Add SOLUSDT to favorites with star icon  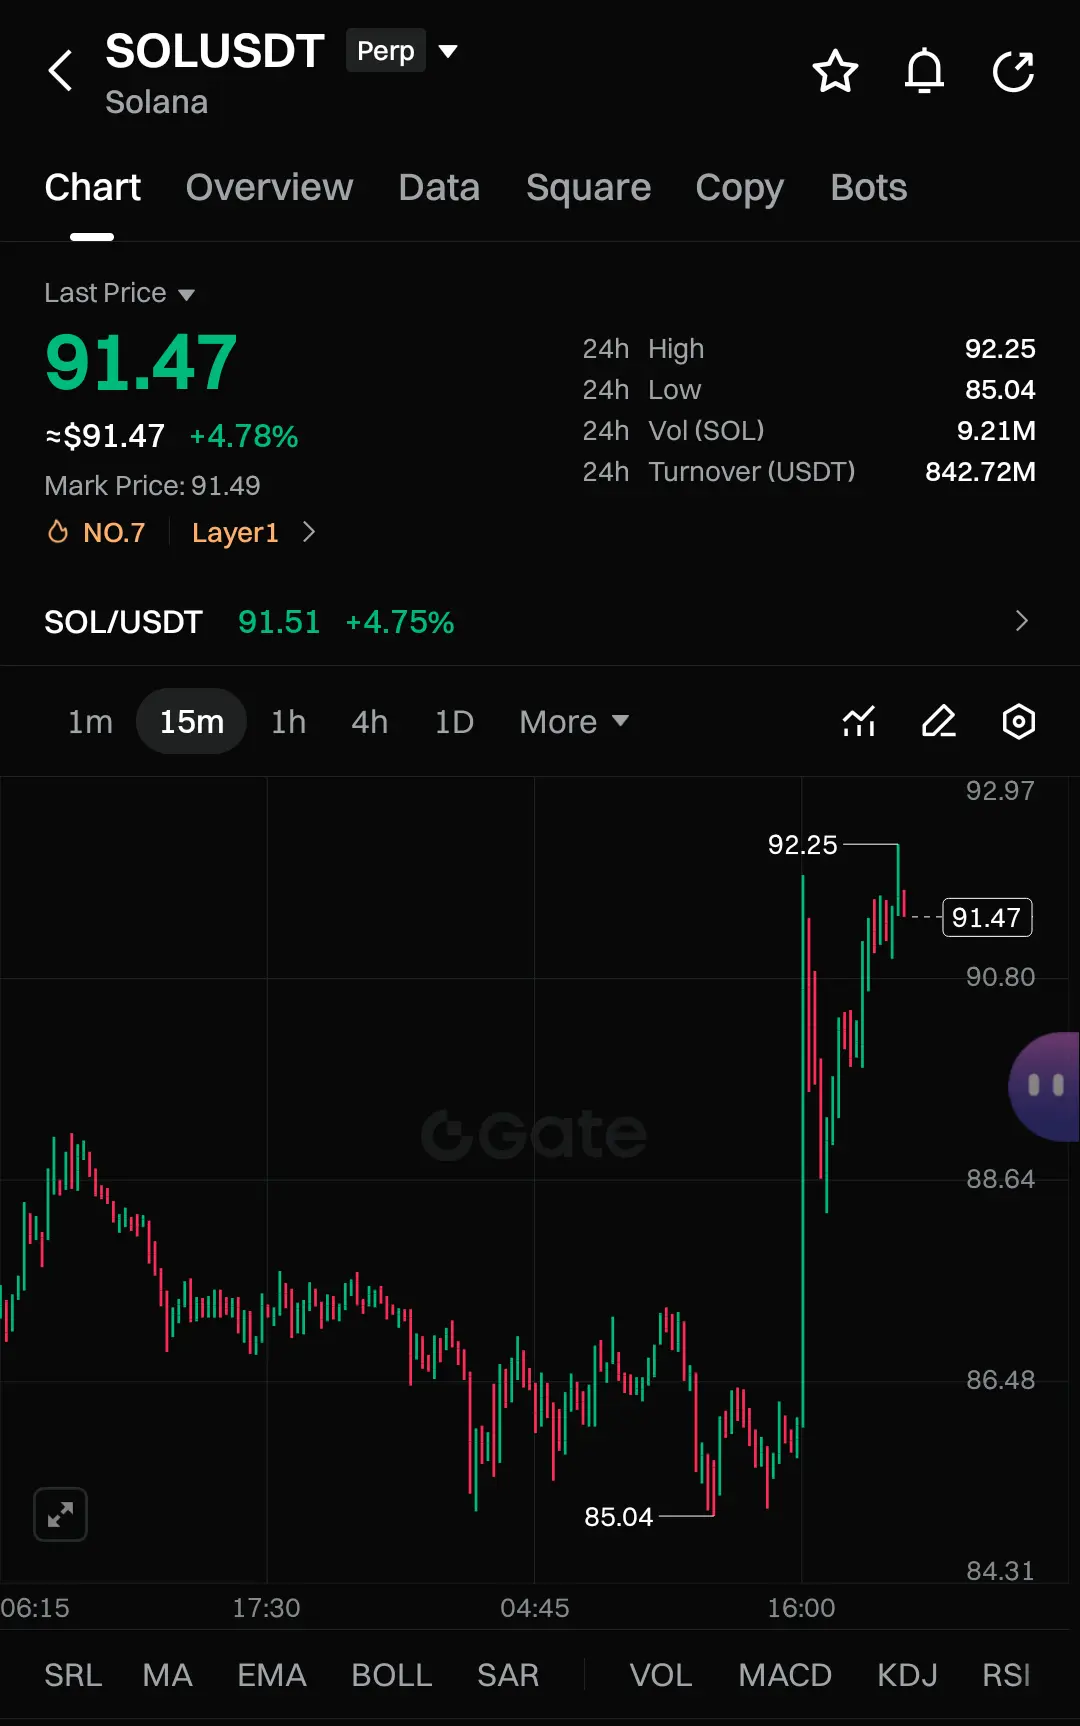click(835, 71)
